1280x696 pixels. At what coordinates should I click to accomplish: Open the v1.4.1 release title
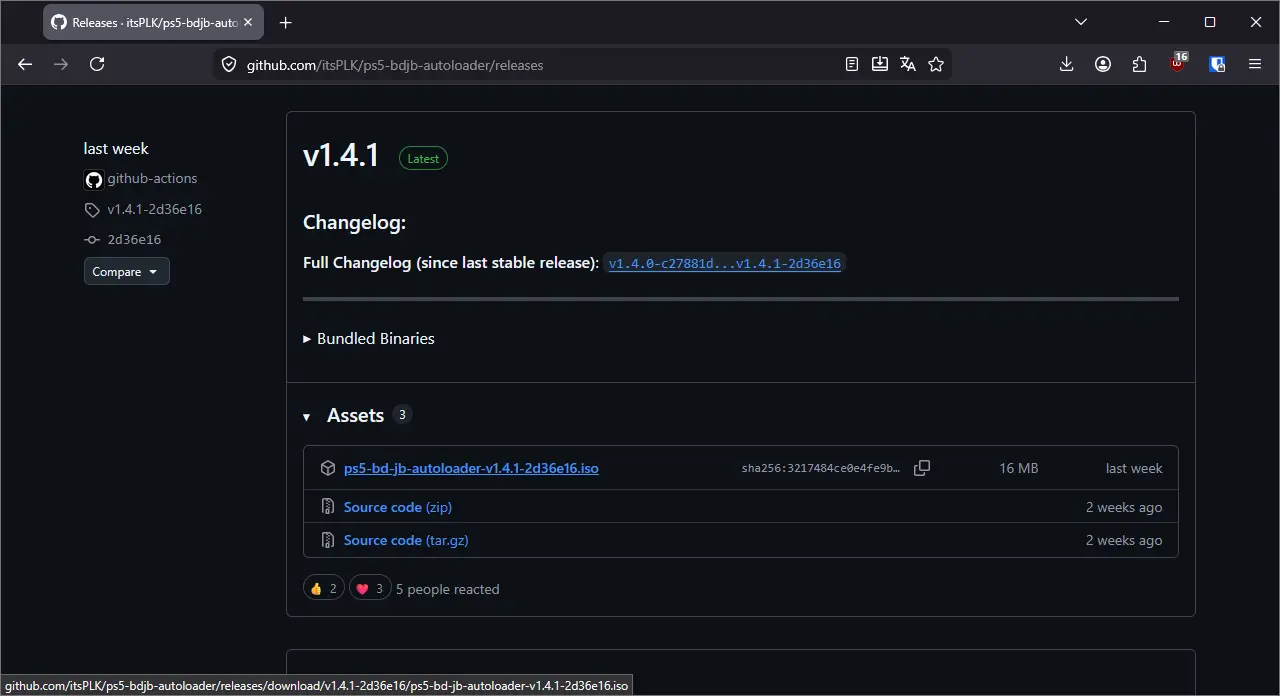(x=341, y=155)
